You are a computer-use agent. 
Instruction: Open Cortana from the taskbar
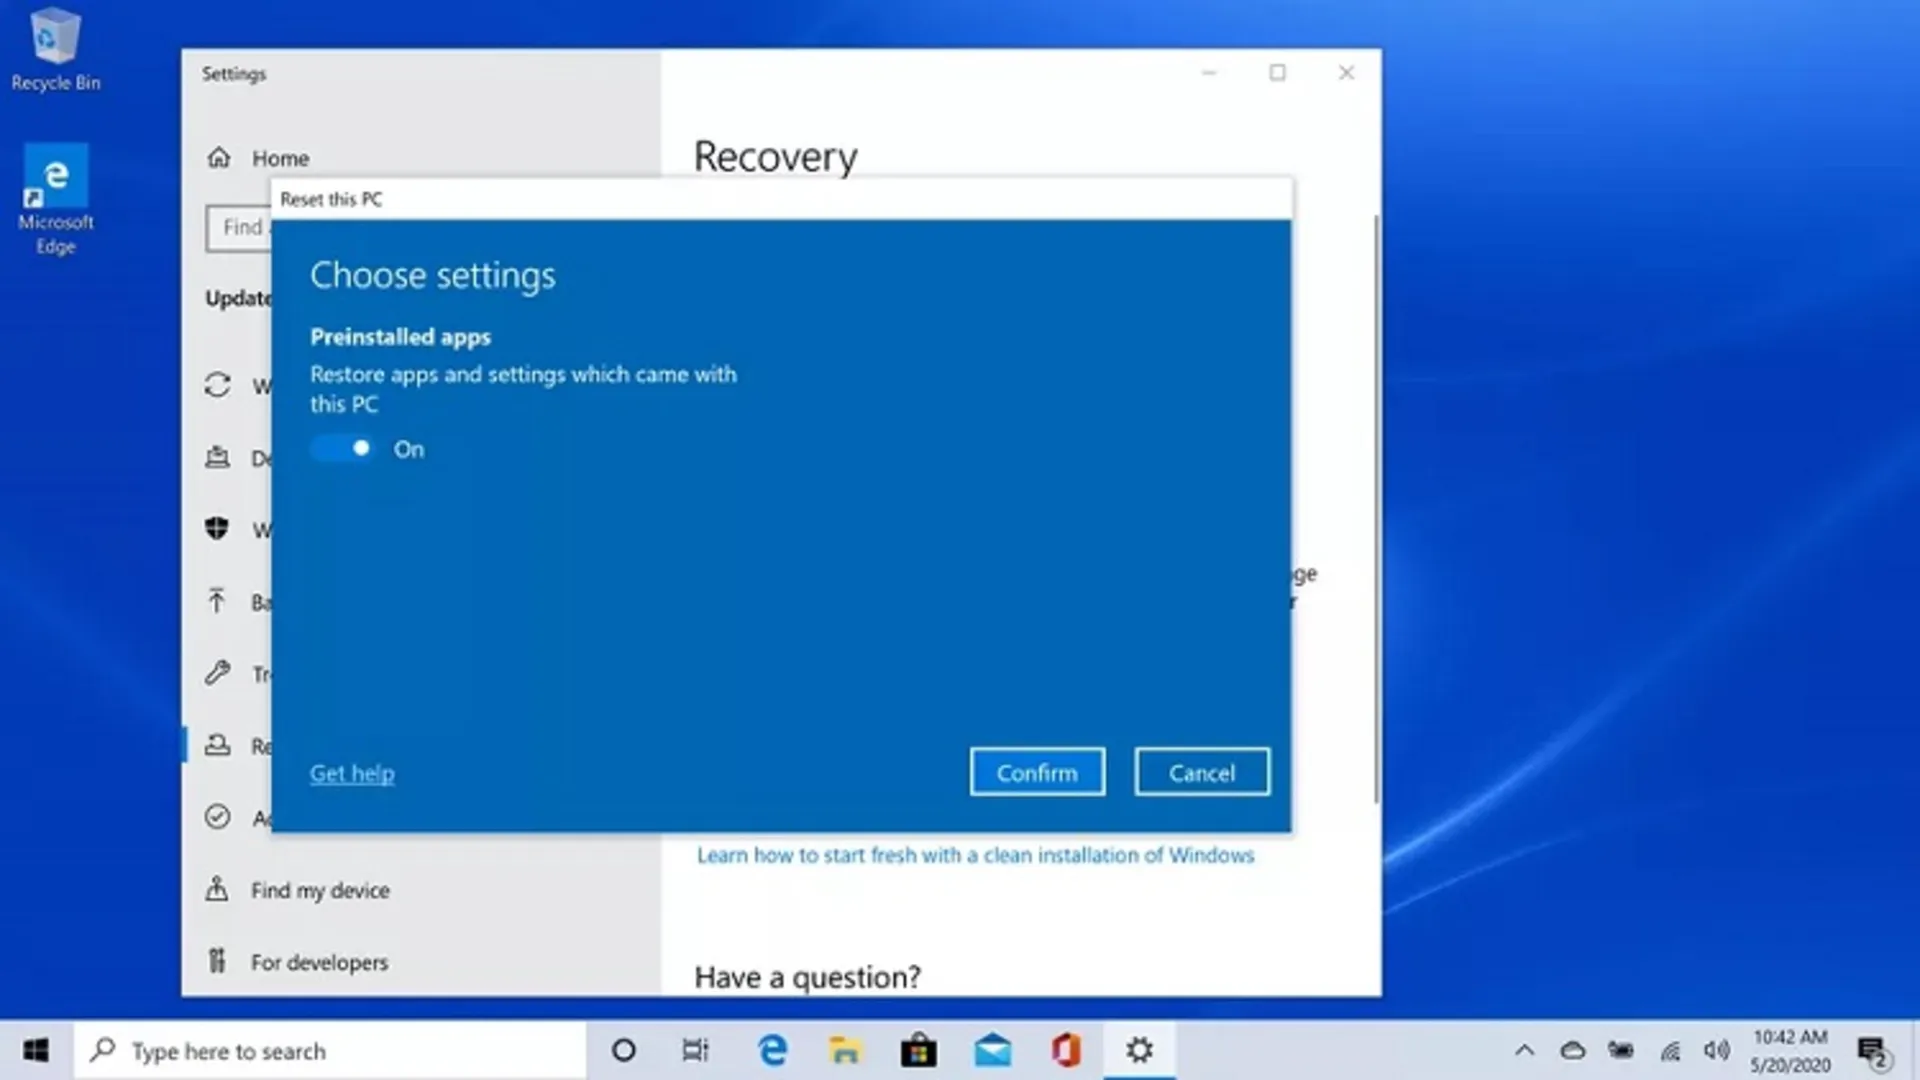pos(623,1050)
